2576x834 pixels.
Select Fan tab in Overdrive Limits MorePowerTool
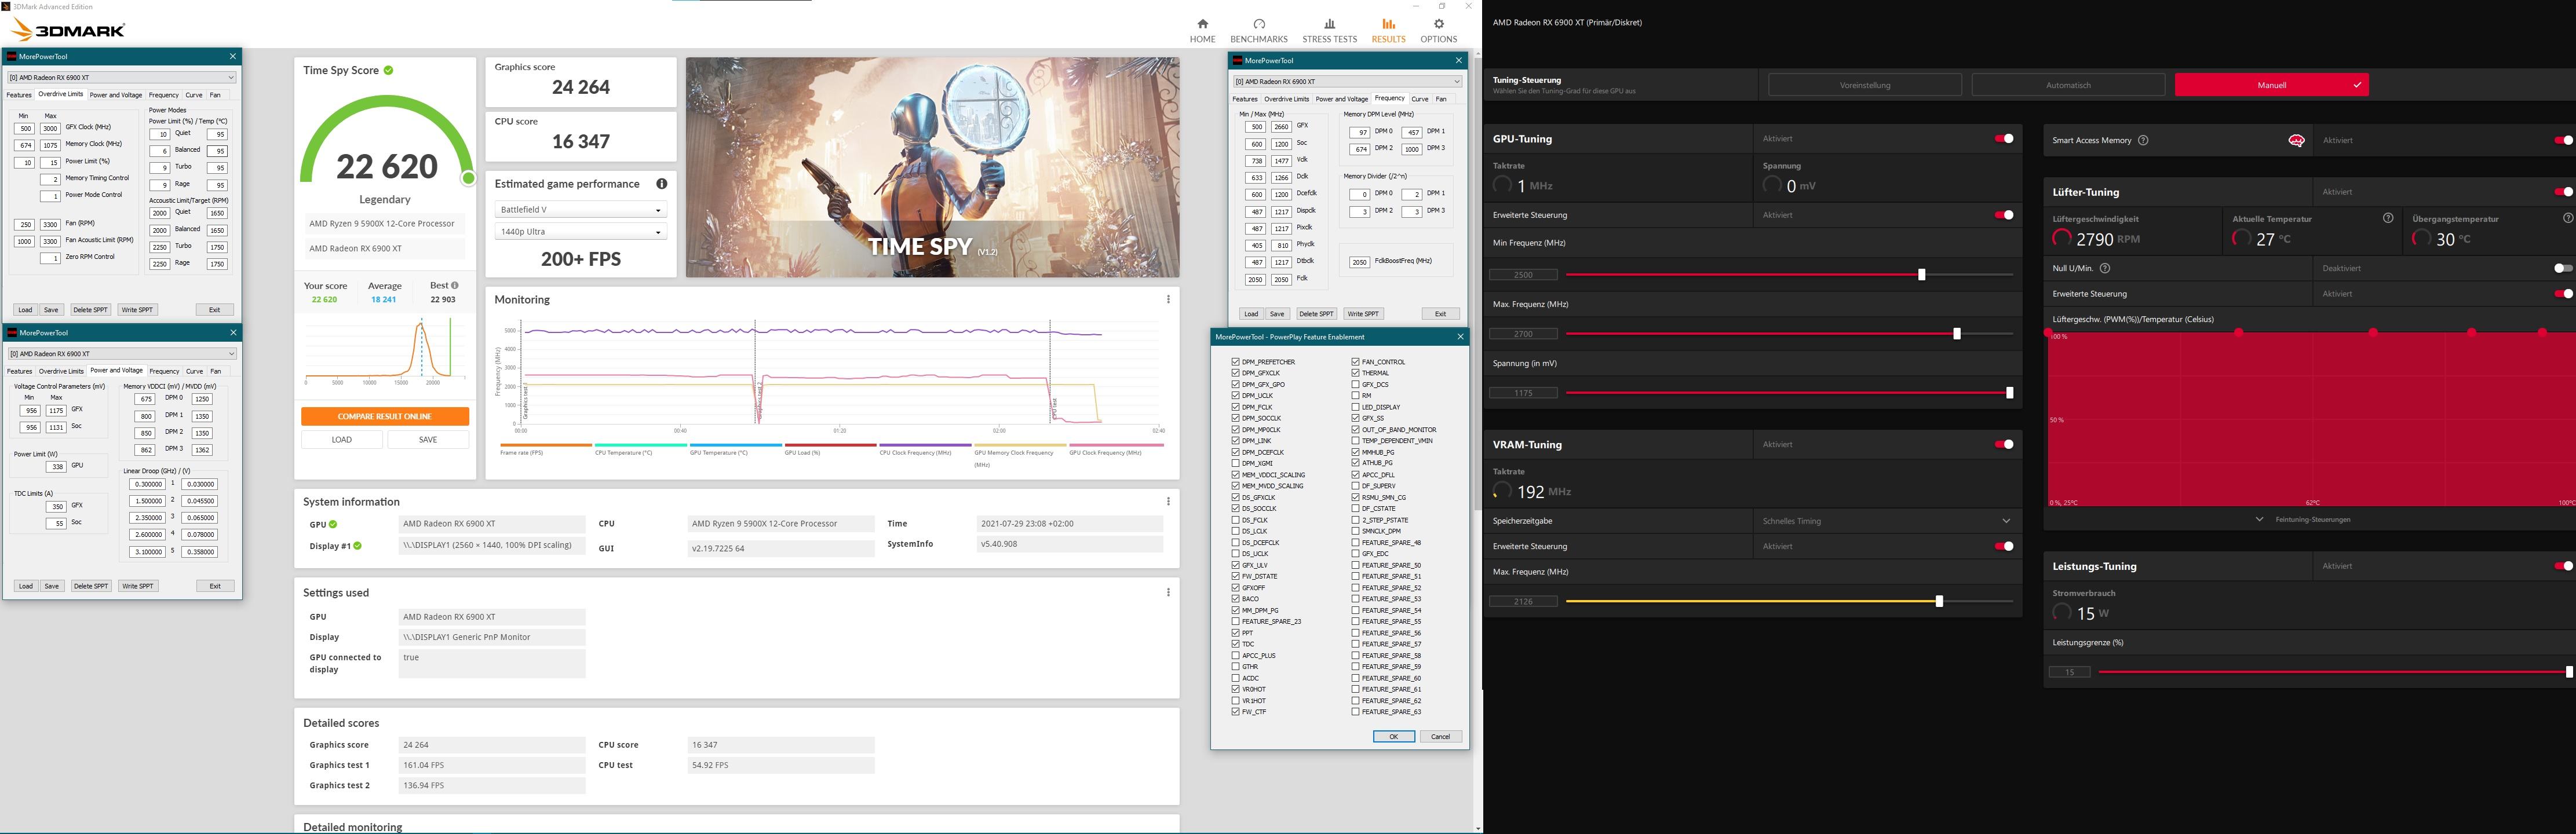point(215,95)
